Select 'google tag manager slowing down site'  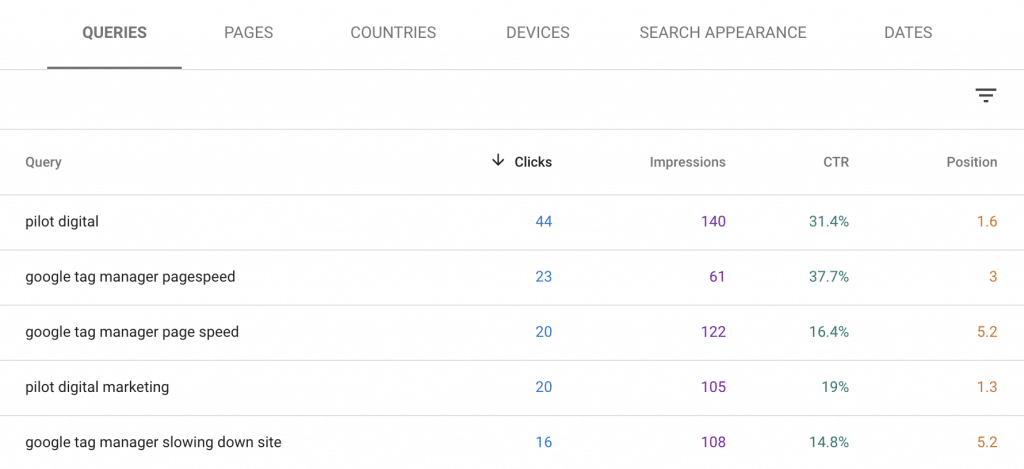click(153, 442)
